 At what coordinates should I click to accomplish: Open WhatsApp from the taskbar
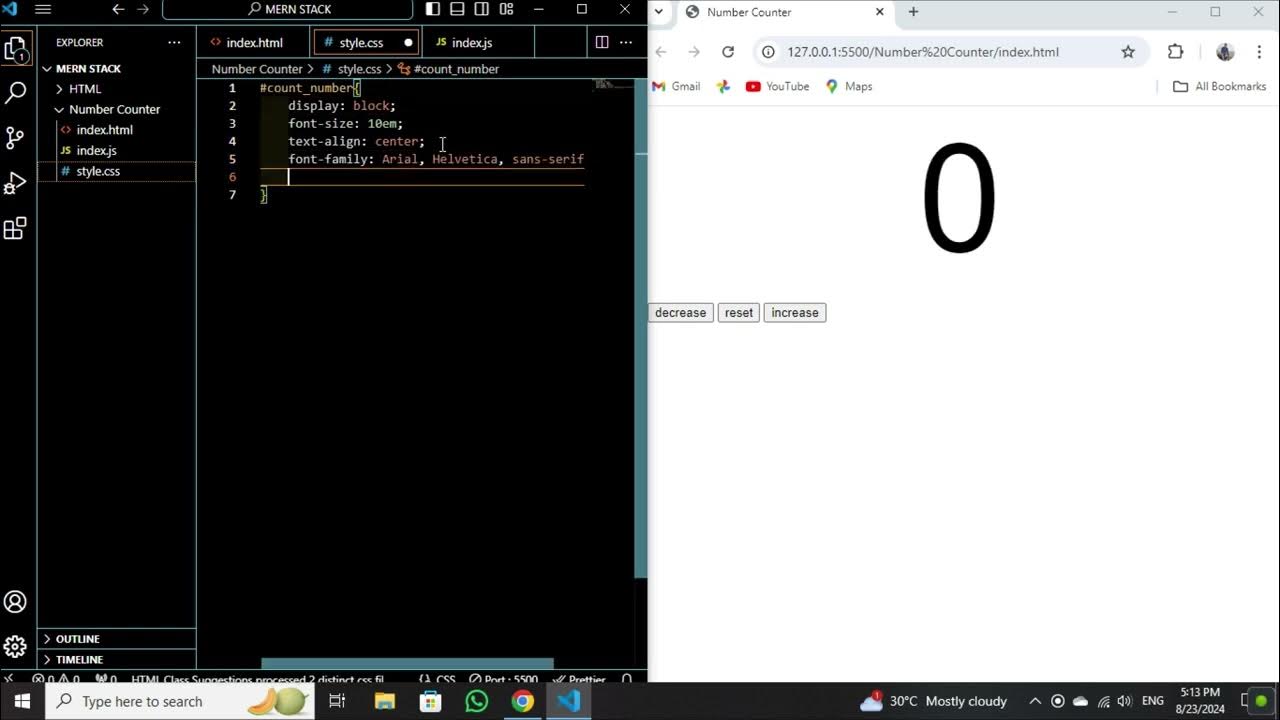tap(477, 701)
